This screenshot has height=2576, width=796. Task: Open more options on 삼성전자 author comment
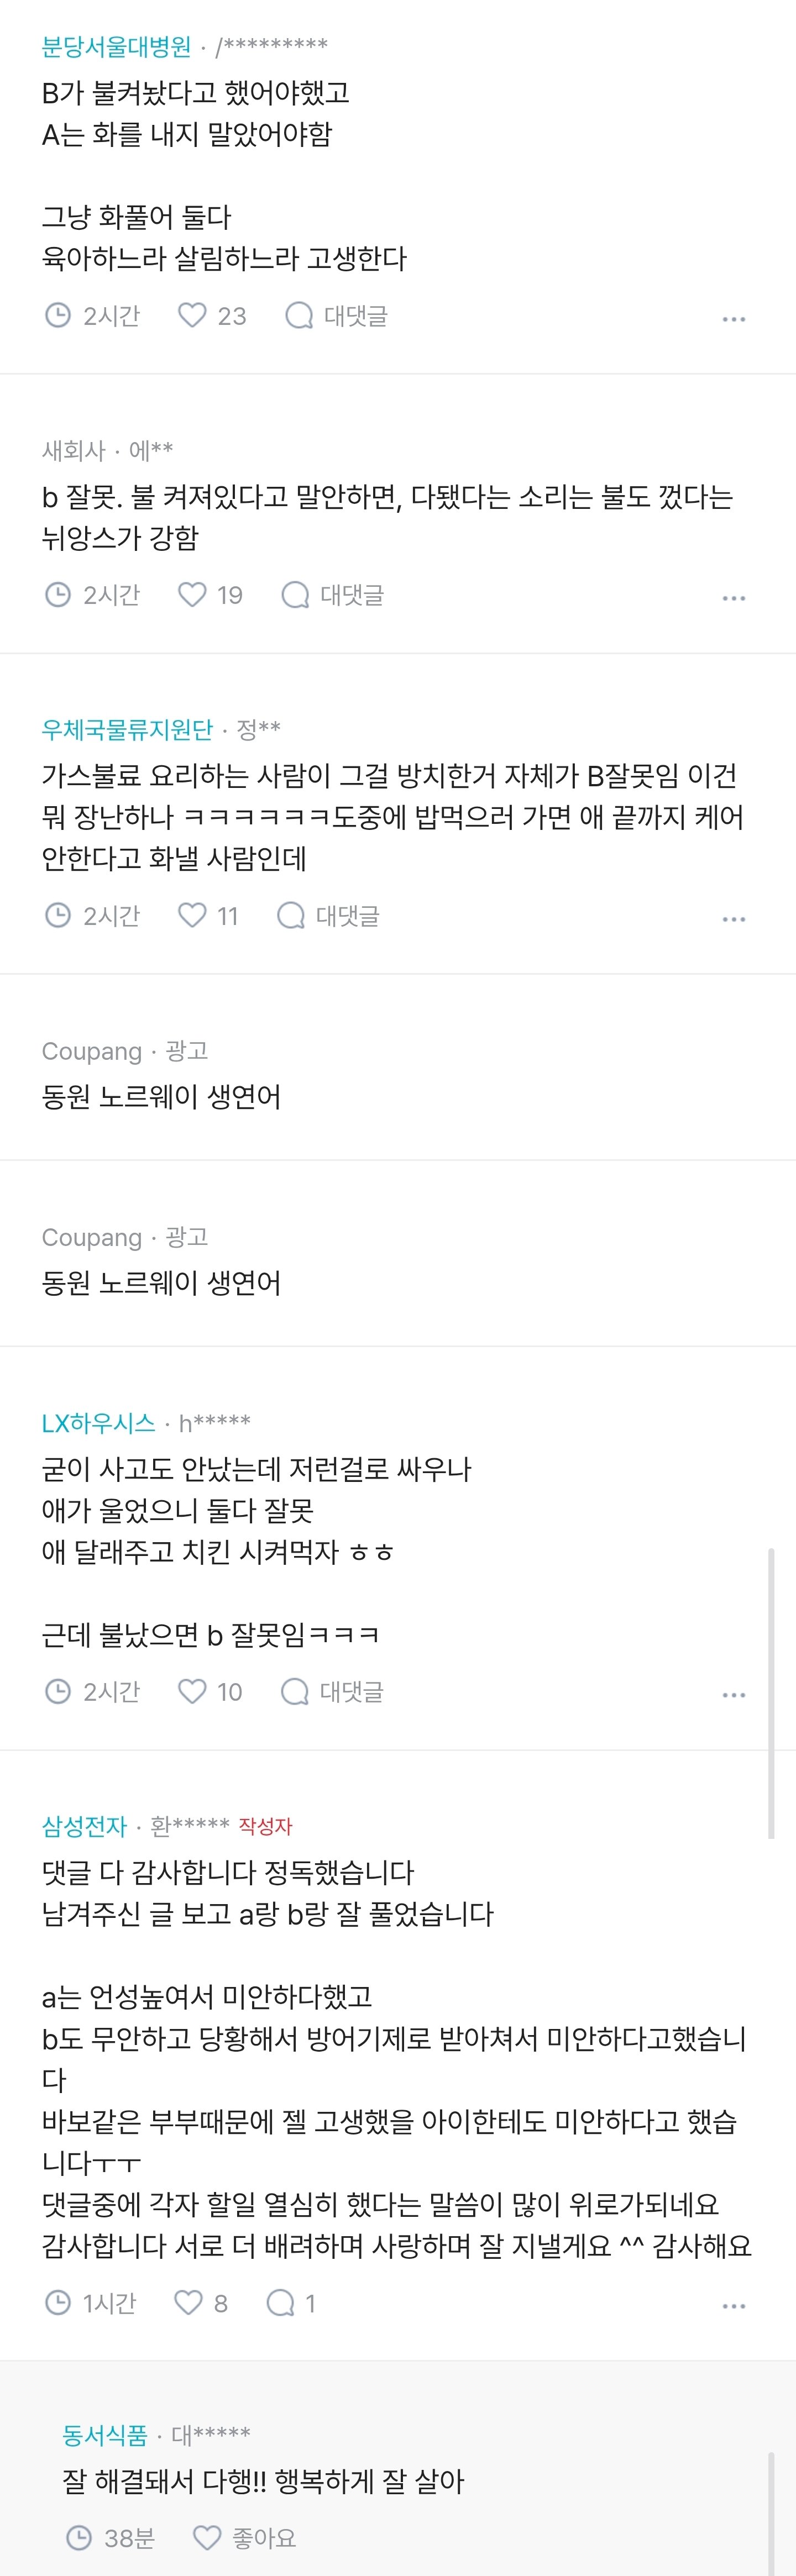[734, 2305]
